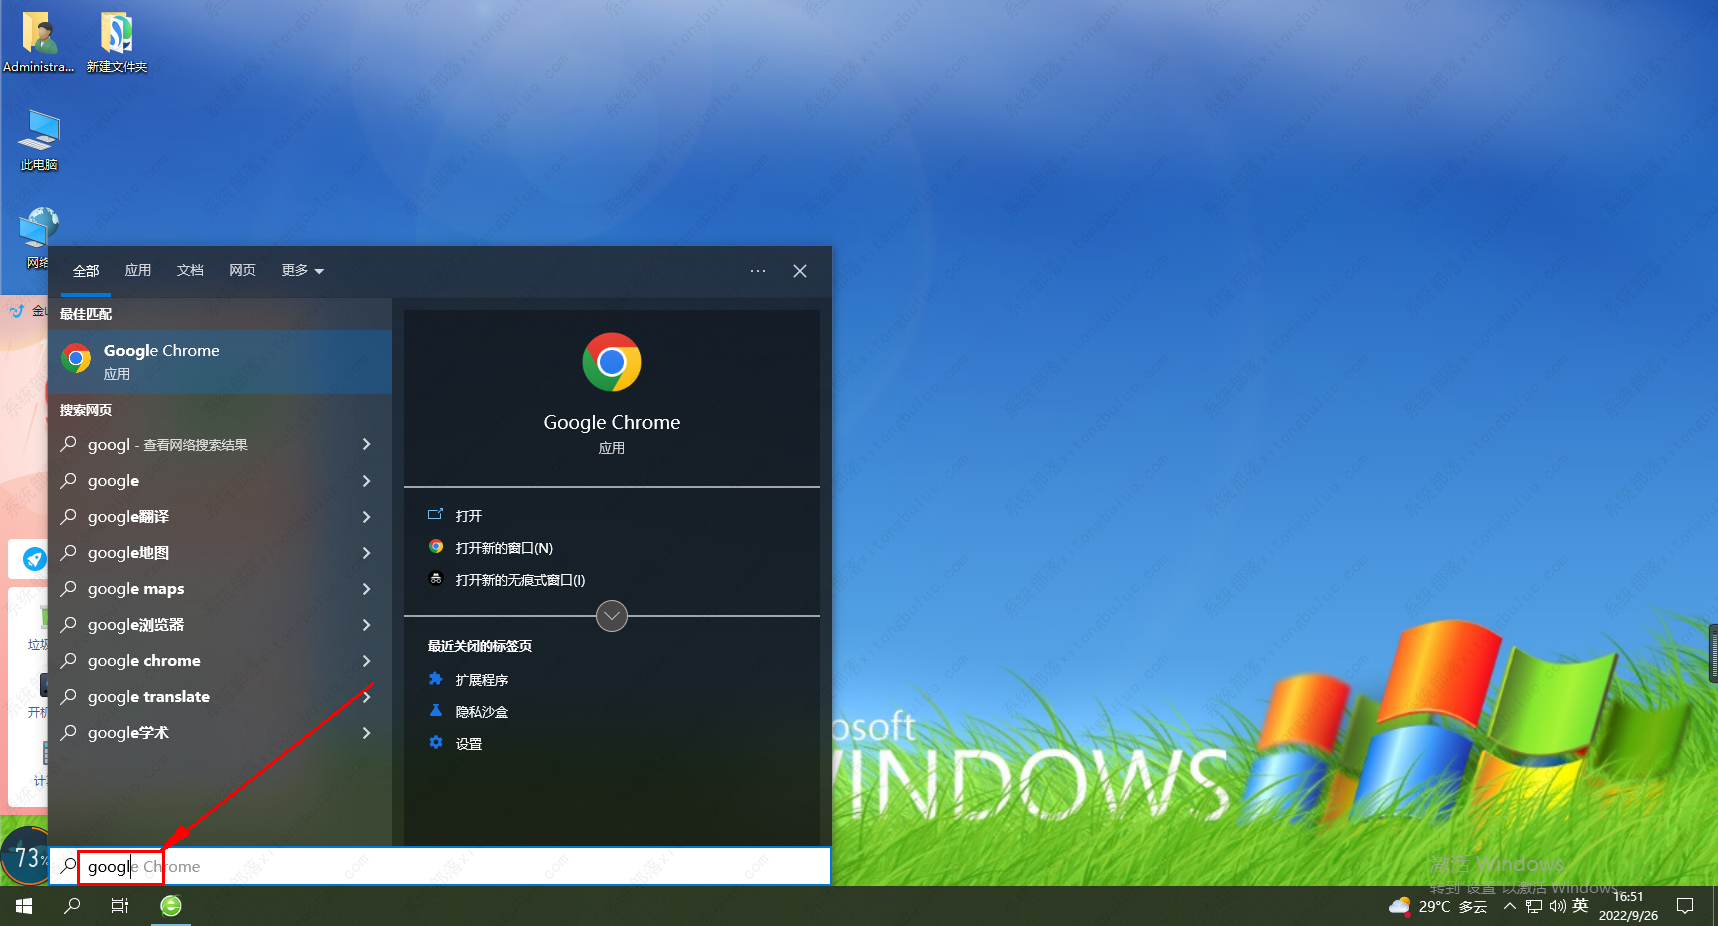
Task: Click the green browser icon on taskbar
Action: click(171, 906)
